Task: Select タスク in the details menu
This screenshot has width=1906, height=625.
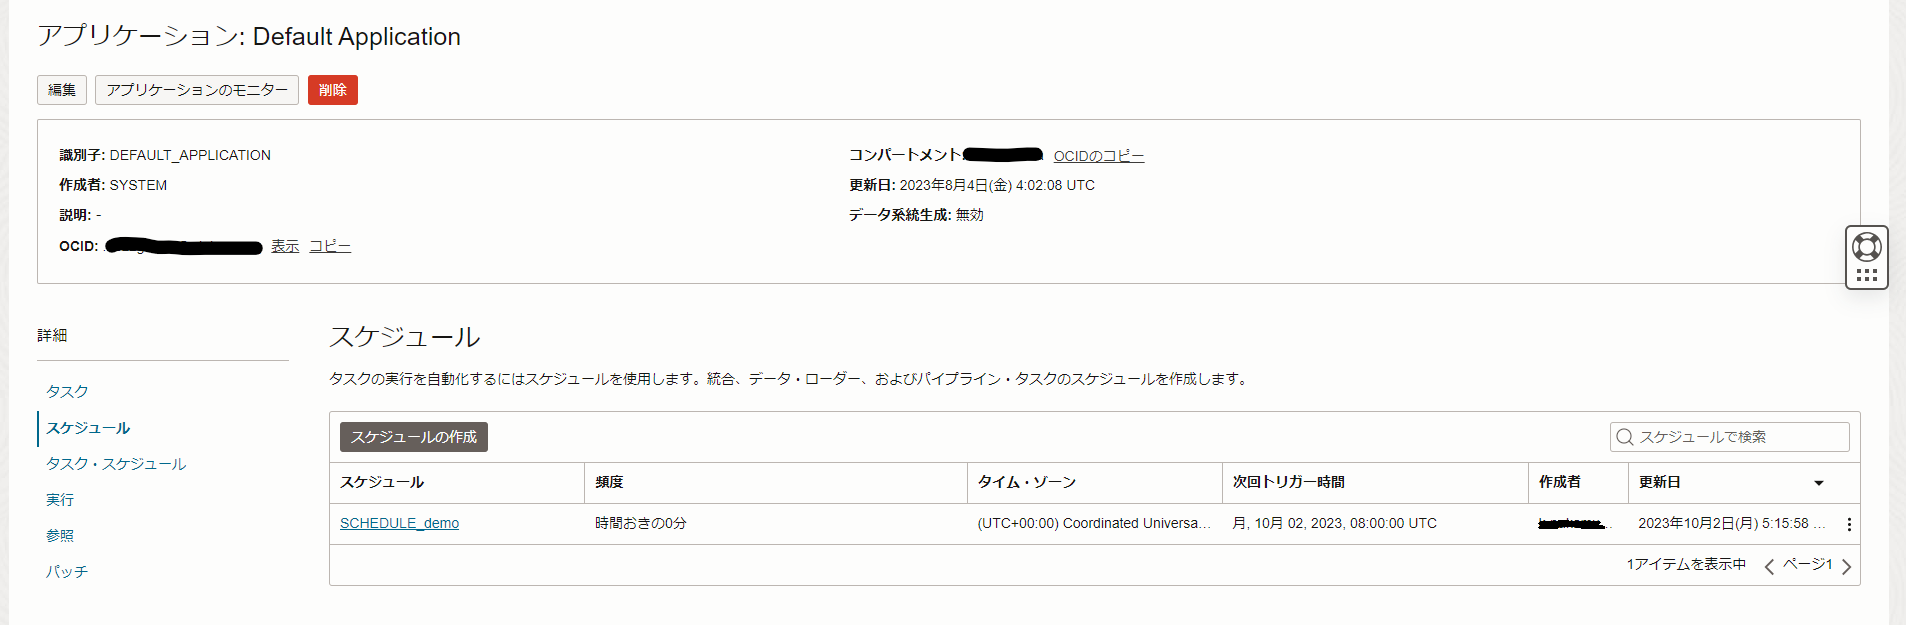Action: click(x=67, y=391)
